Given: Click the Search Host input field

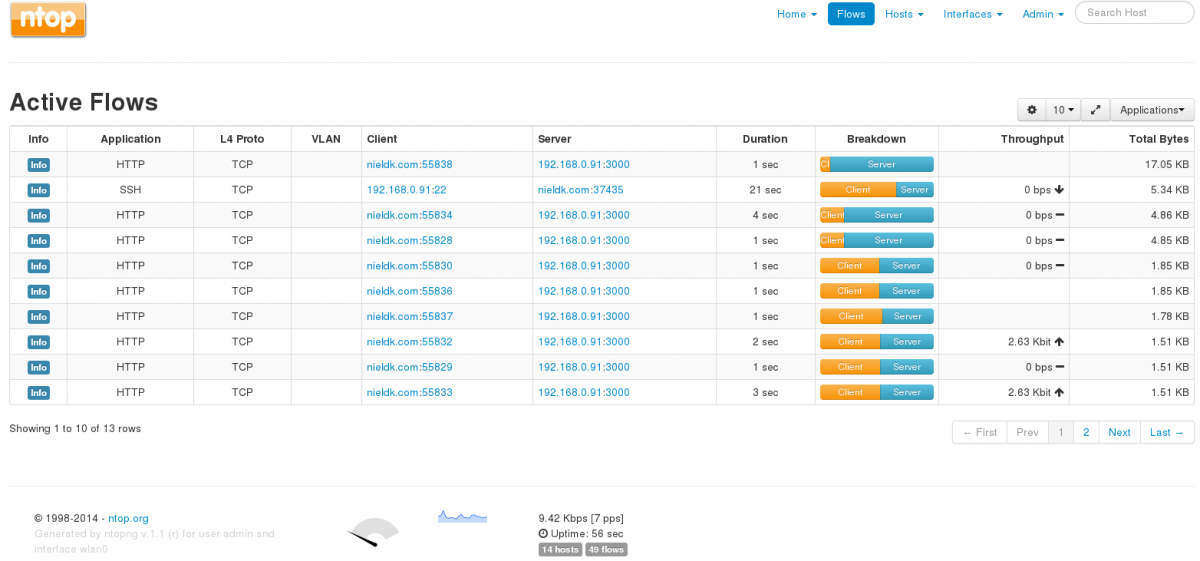Looking at the screenshot, I should (1132, 13).
